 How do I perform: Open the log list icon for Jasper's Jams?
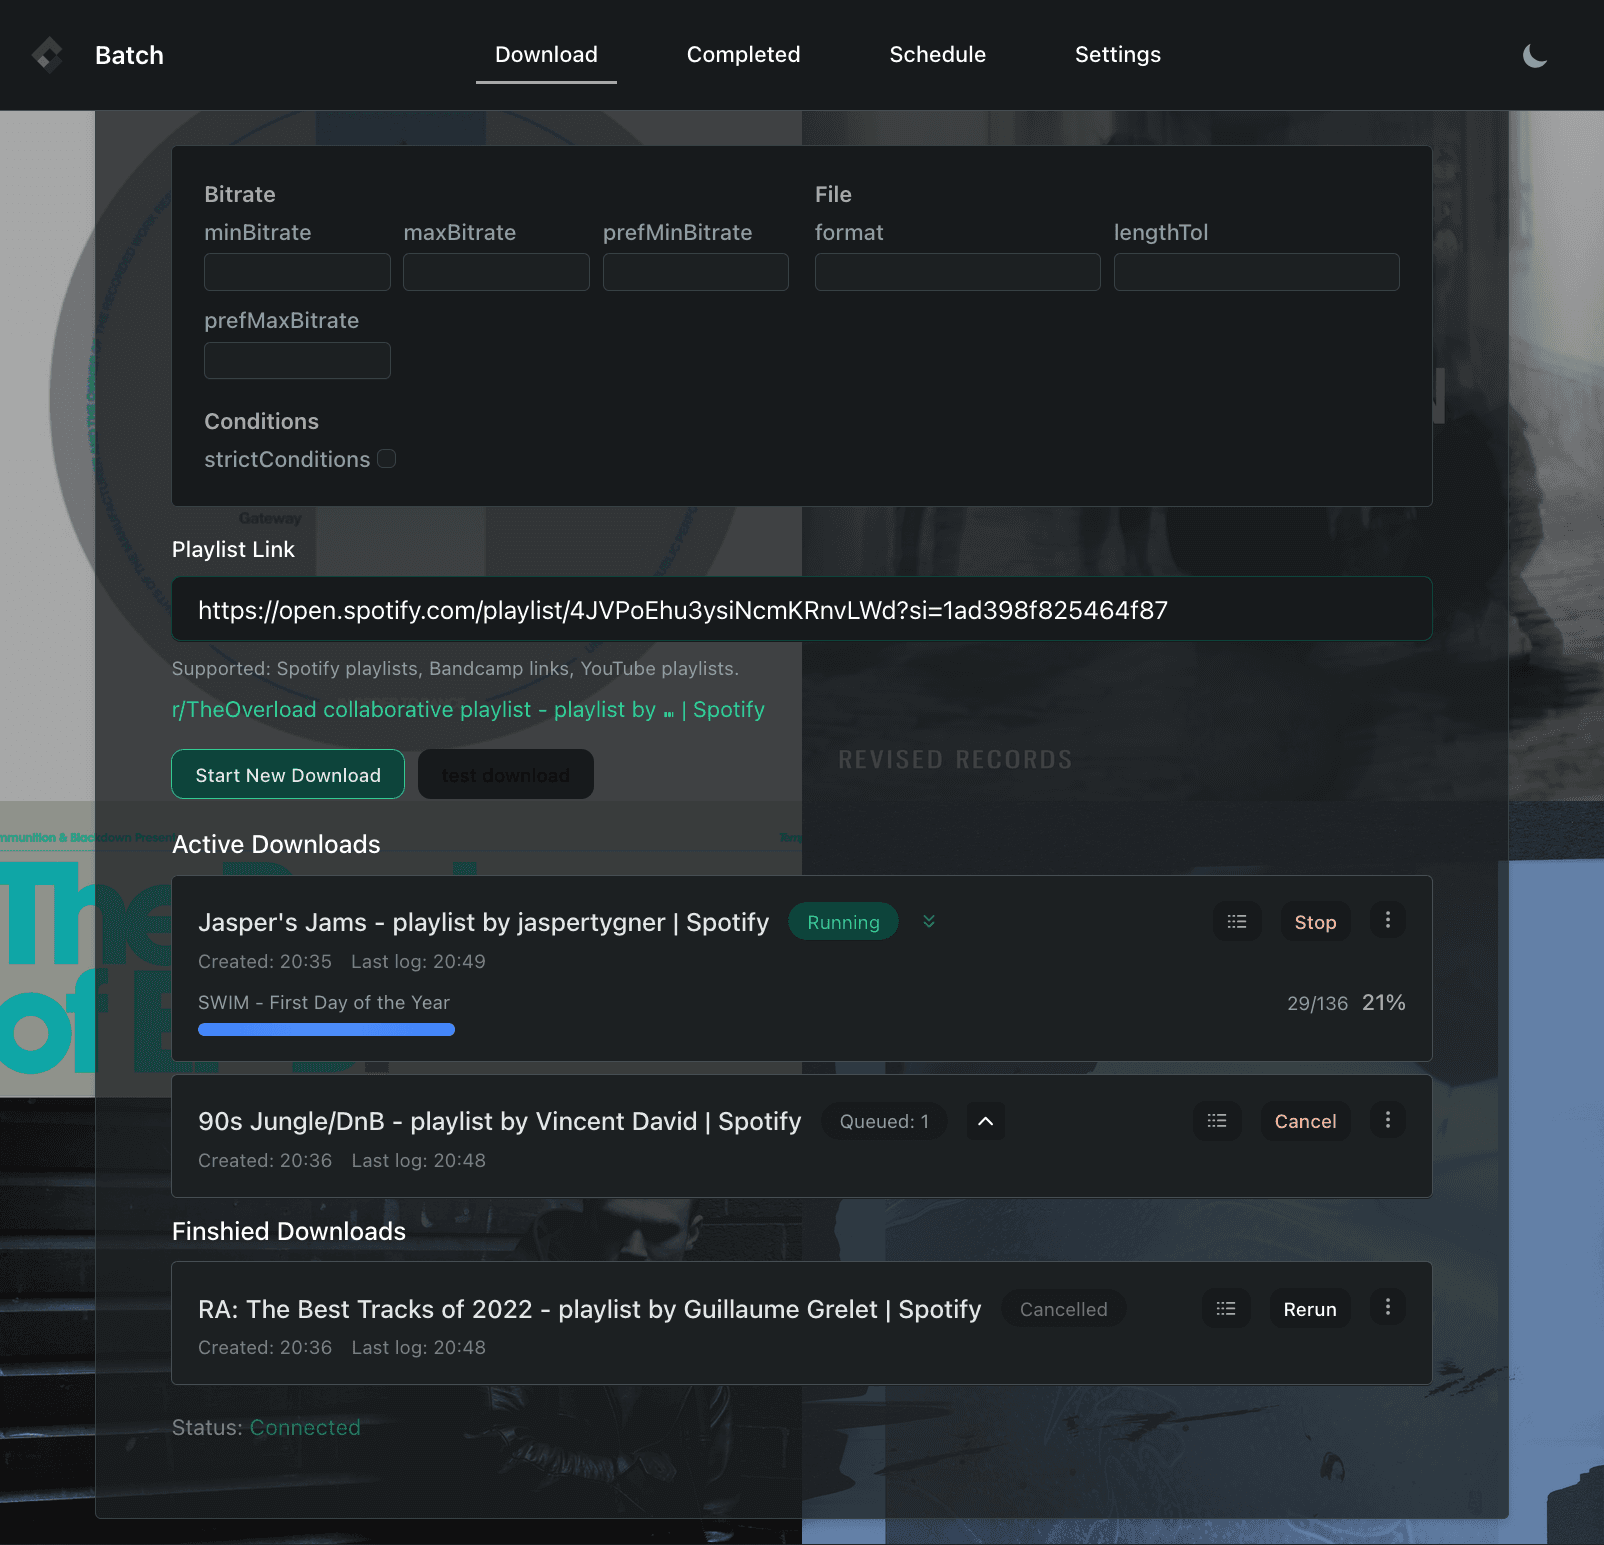pyautogui.click(x=1237, y=922)
